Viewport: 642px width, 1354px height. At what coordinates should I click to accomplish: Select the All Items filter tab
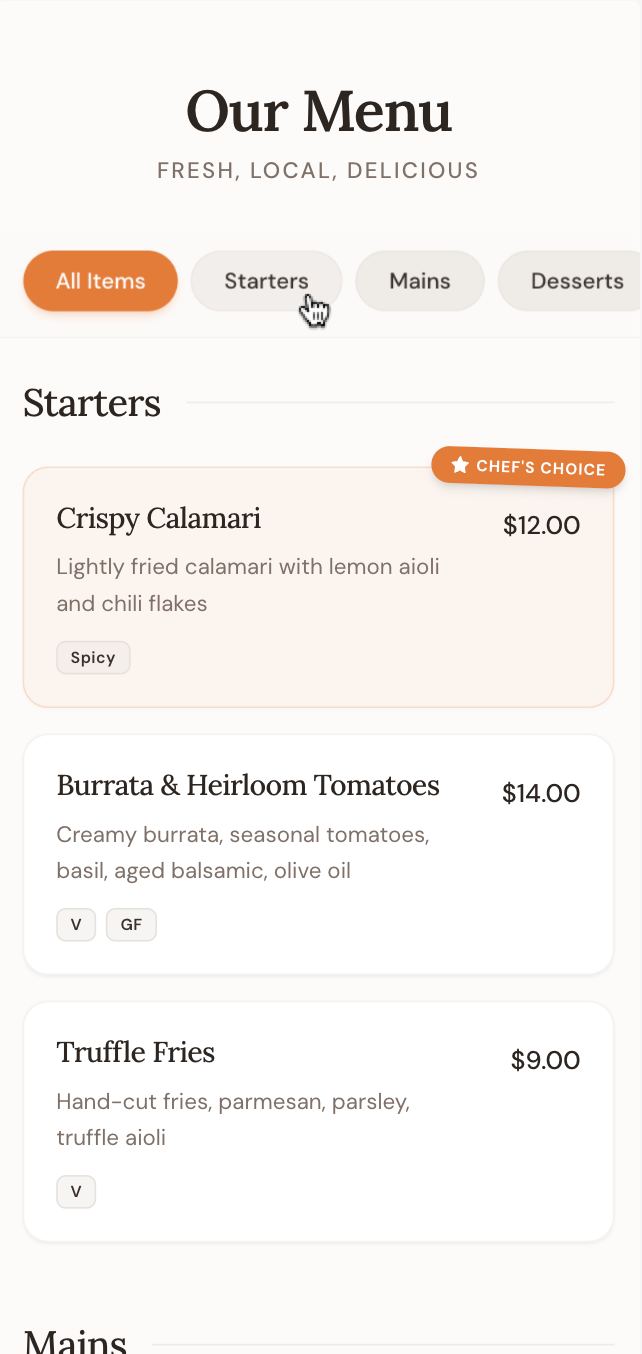click(100, 281)
